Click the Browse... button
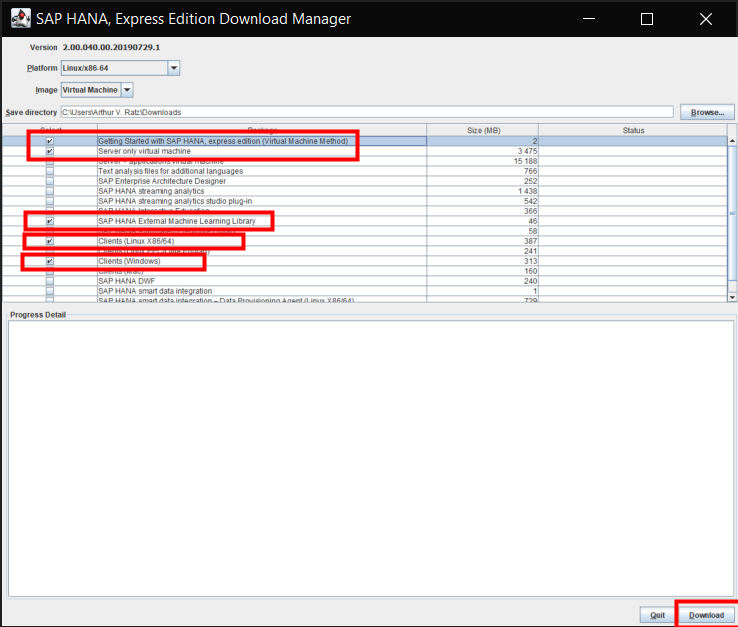Viewport: 738px width, 627px height. [x=707, y=112]
